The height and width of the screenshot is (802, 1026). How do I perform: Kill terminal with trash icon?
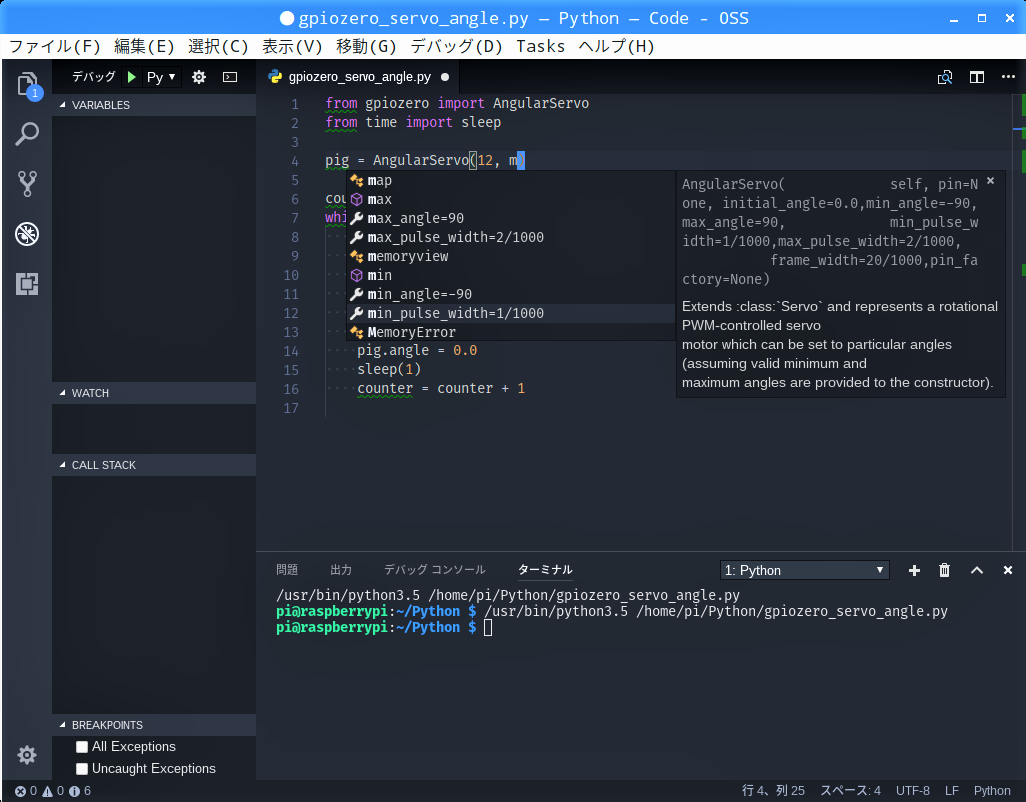[944, 570]
